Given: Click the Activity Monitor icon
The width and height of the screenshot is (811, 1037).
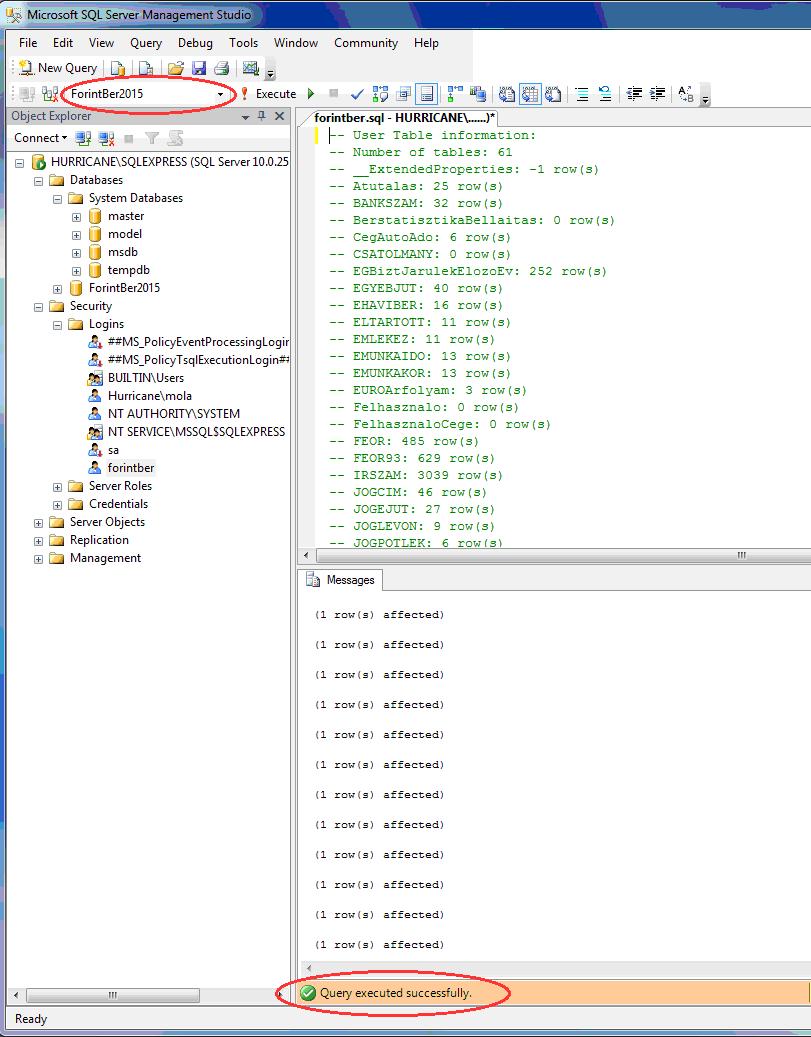Looking at the screenshot, I should [250, 68].
